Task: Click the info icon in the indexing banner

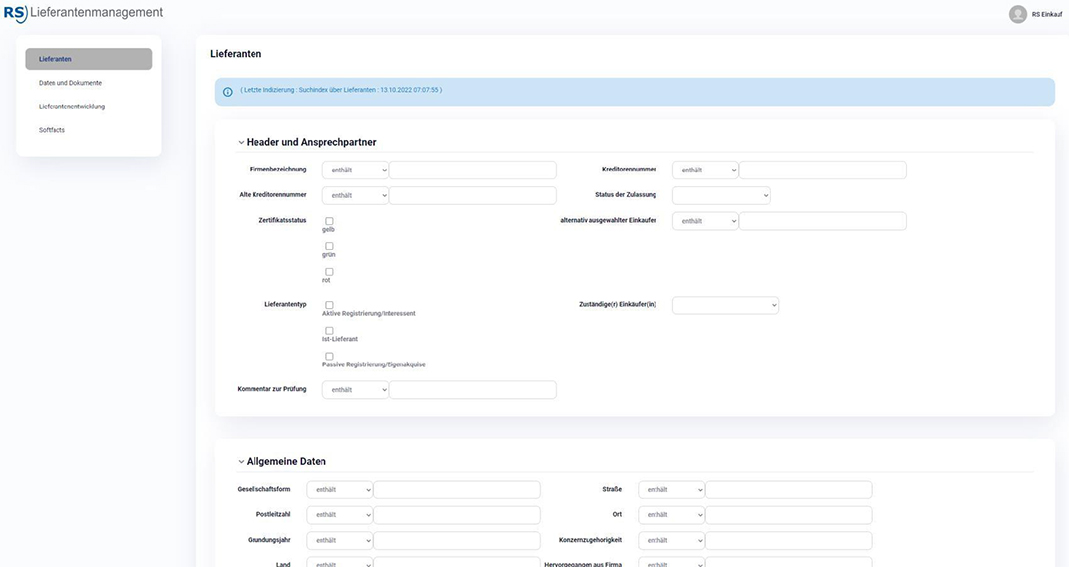Action: click(228, 91)
